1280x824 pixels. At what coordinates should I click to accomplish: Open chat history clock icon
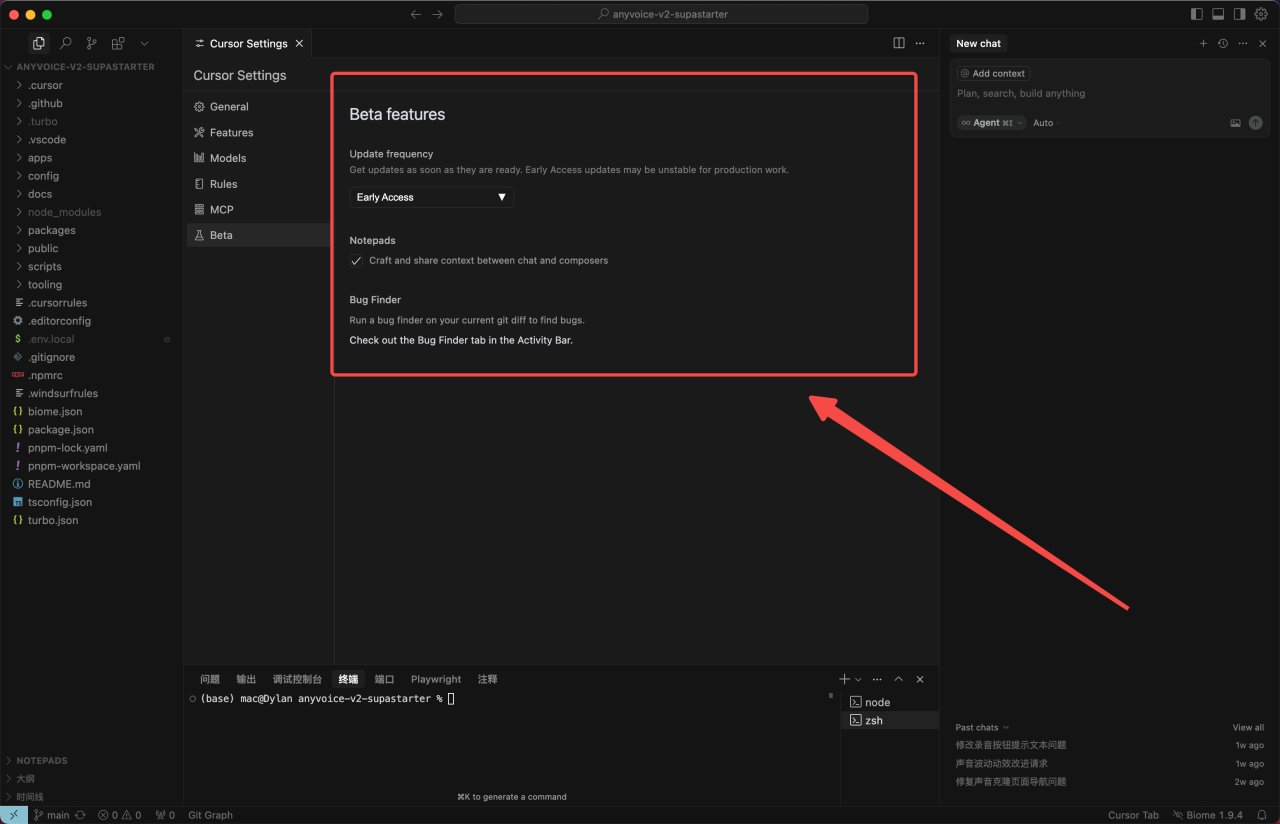(x=1222, y=43)
